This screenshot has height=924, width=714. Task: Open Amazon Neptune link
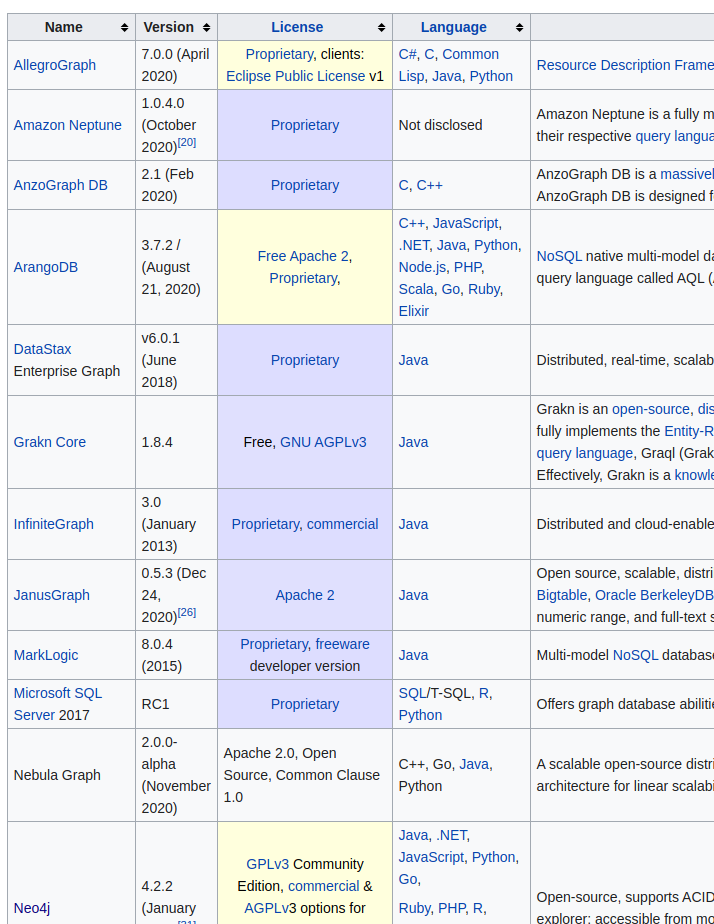point(68,126)
